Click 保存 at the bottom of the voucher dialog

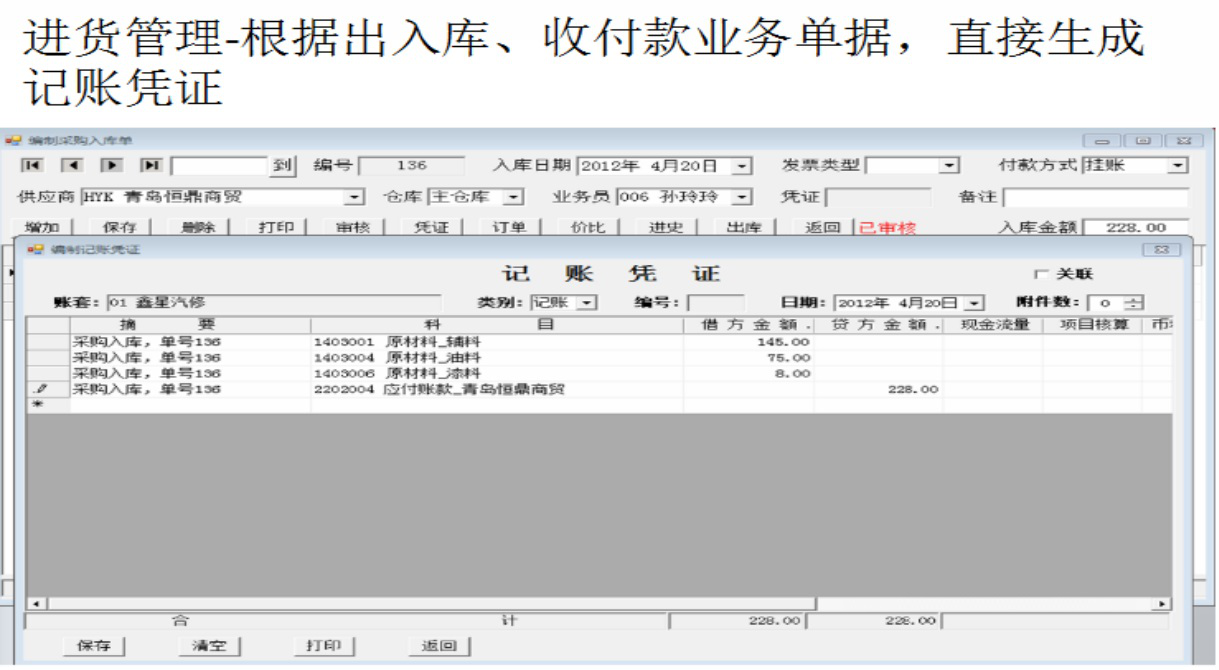tap(94, 646)
